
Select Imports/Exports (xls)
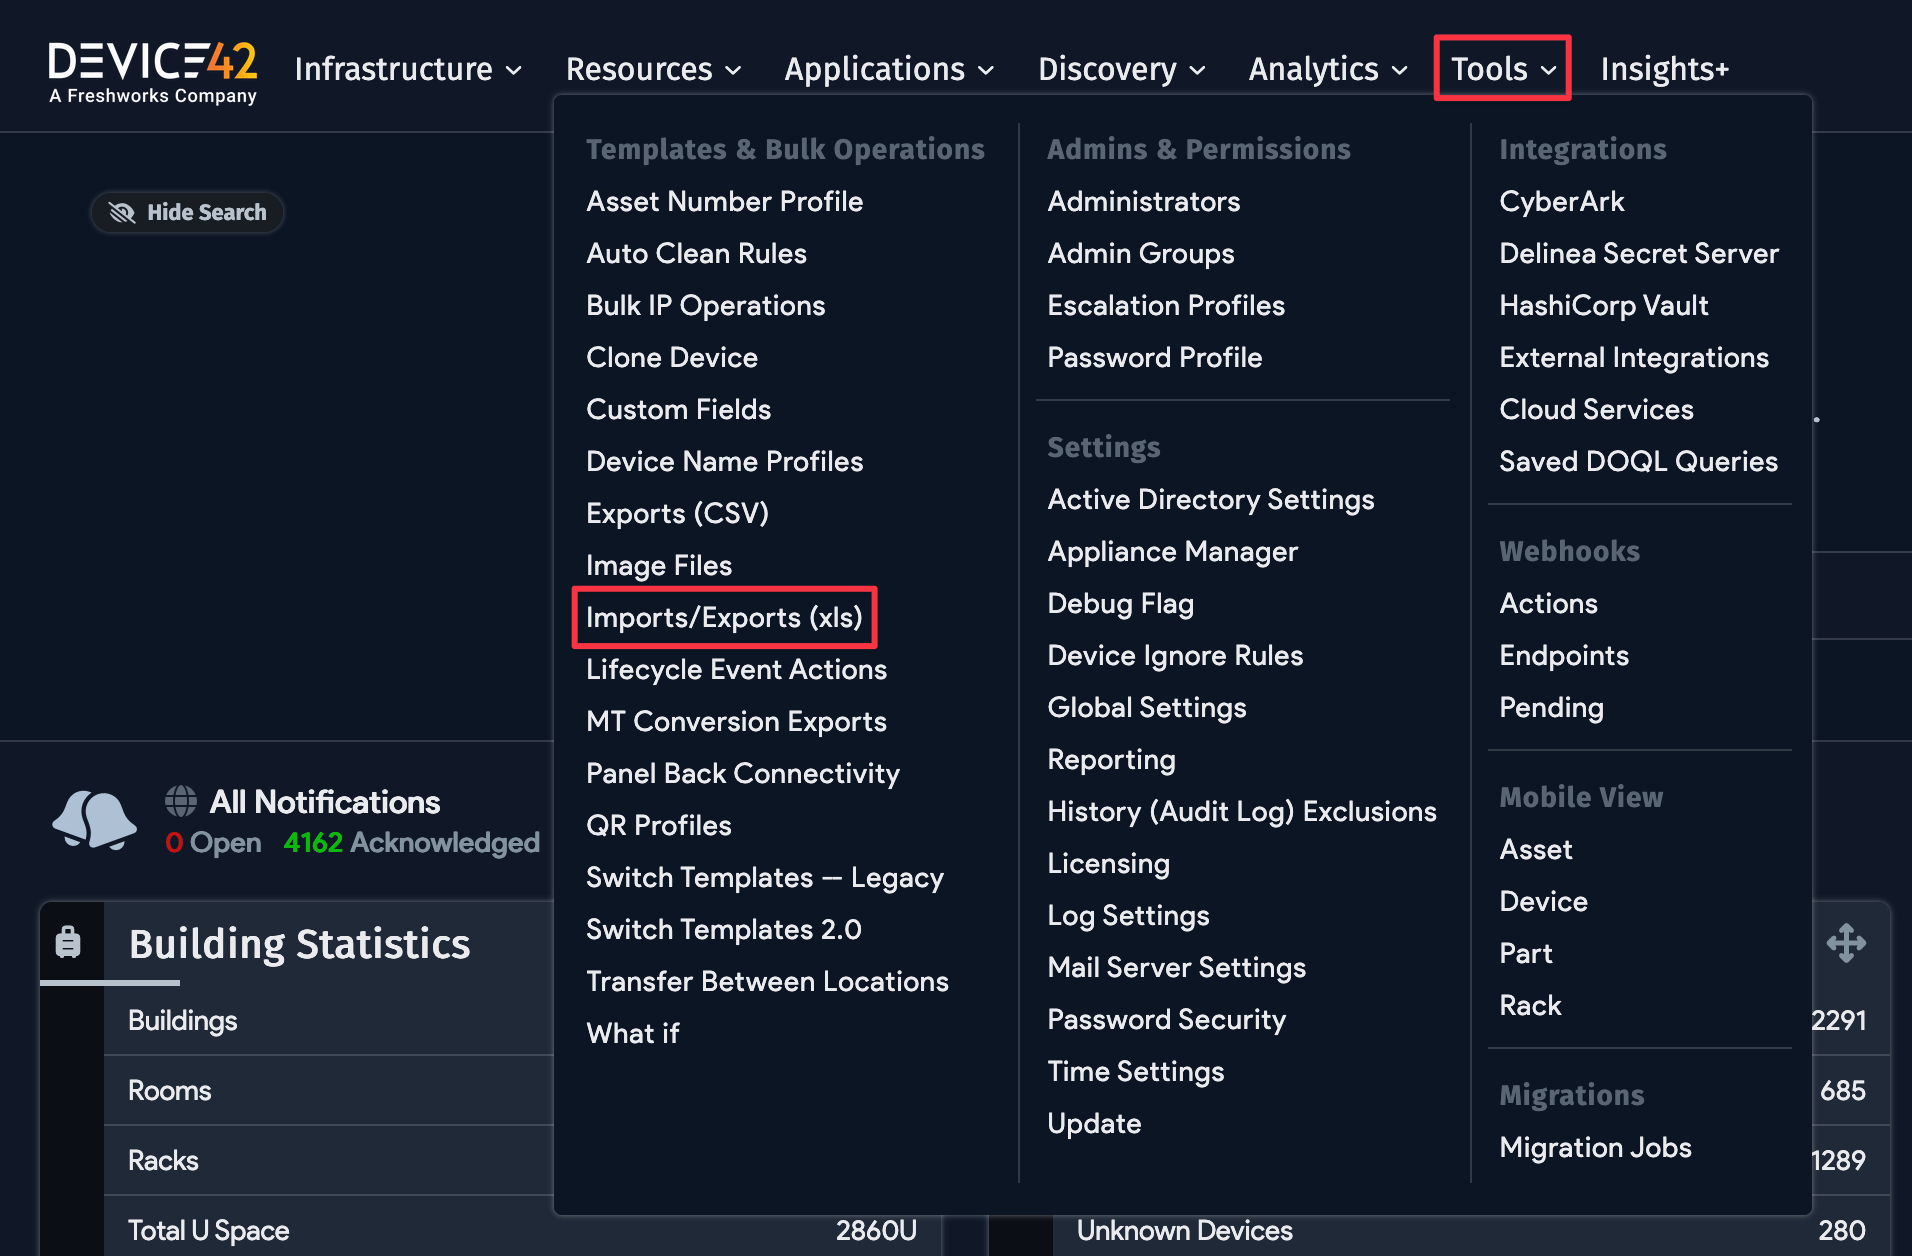coord(723,617)
